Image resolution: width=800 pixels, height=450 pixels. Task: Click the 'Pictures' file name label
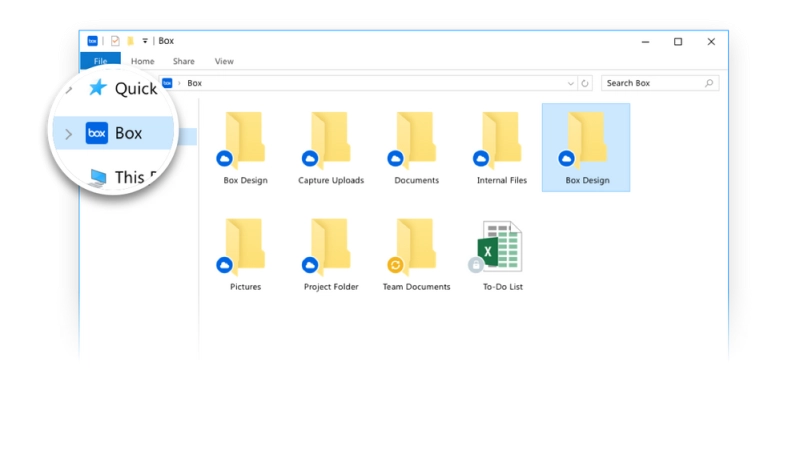[x=245, y=287]
